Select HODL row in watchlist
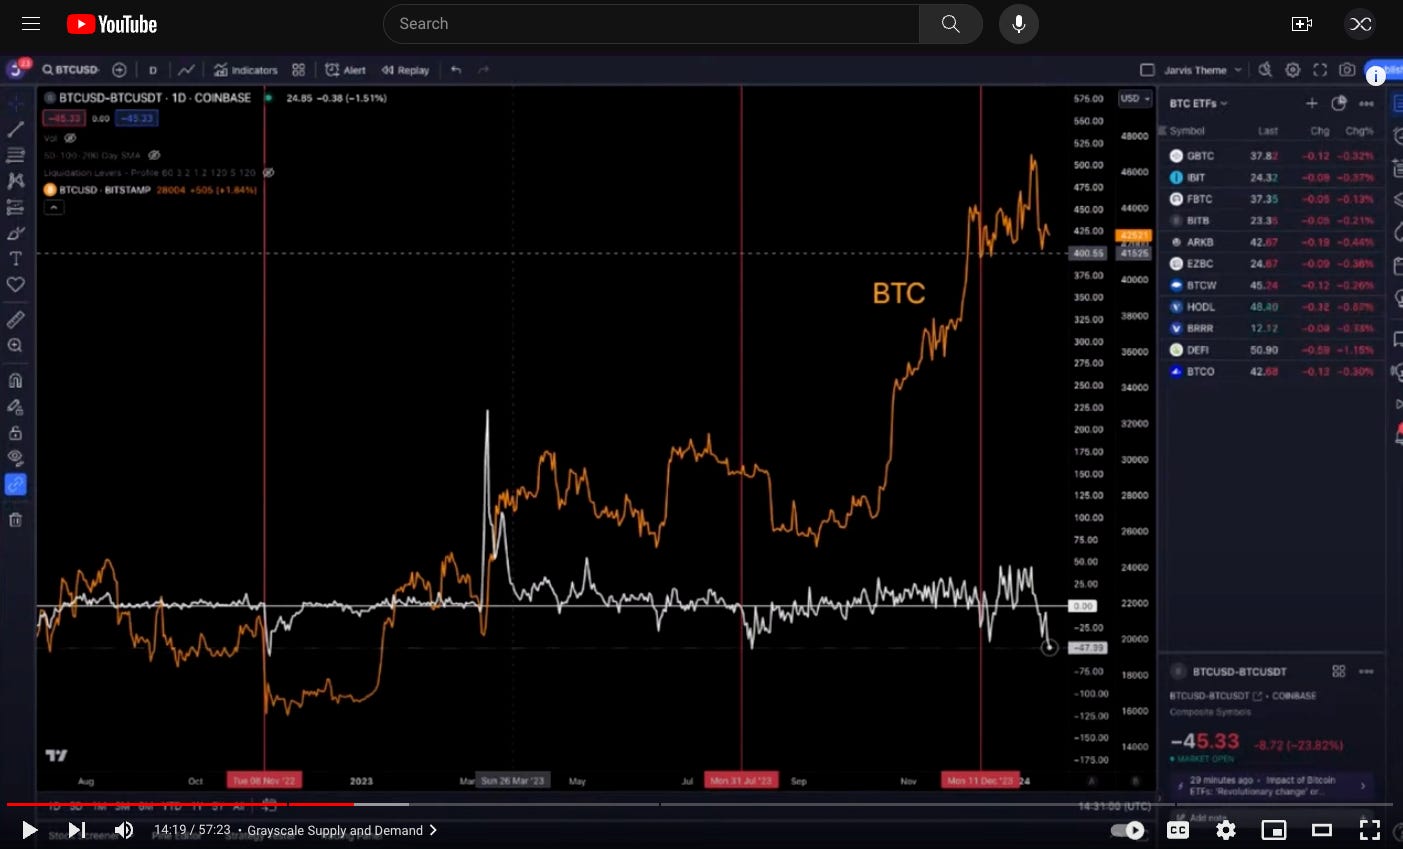 pyautogui.click(x=1272, y=307)
